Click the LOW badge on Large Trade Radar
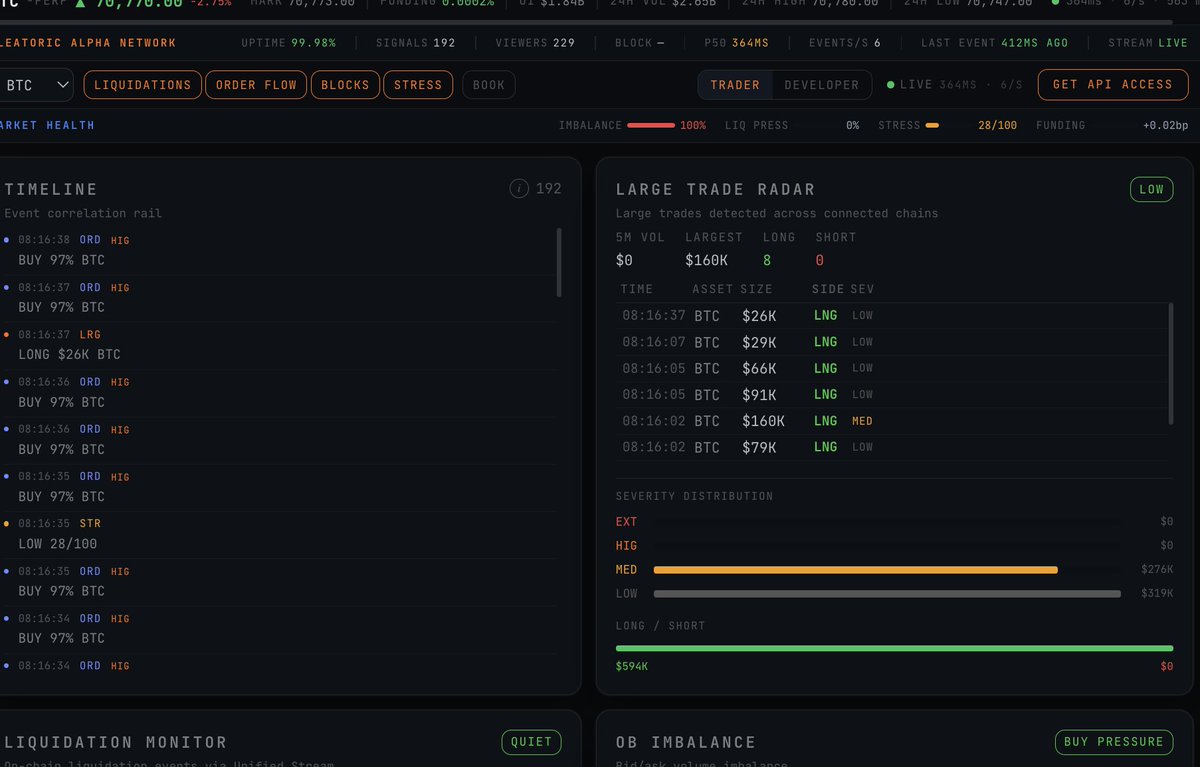This screenshot has width=1200, height=767. pos(1152,189)
